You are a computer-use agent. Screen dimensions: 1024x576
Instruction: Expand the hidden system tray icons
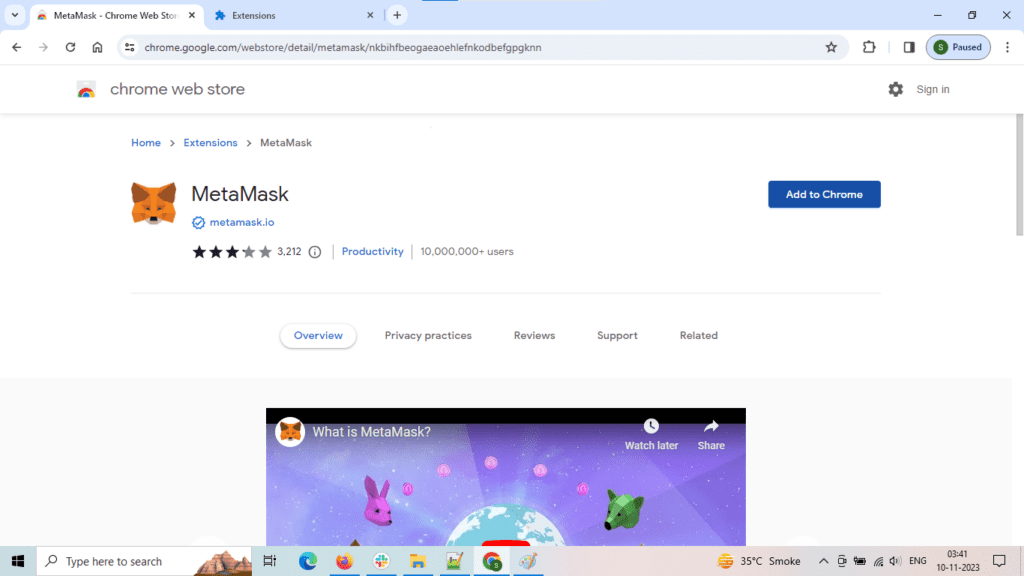tap(824, 561)
